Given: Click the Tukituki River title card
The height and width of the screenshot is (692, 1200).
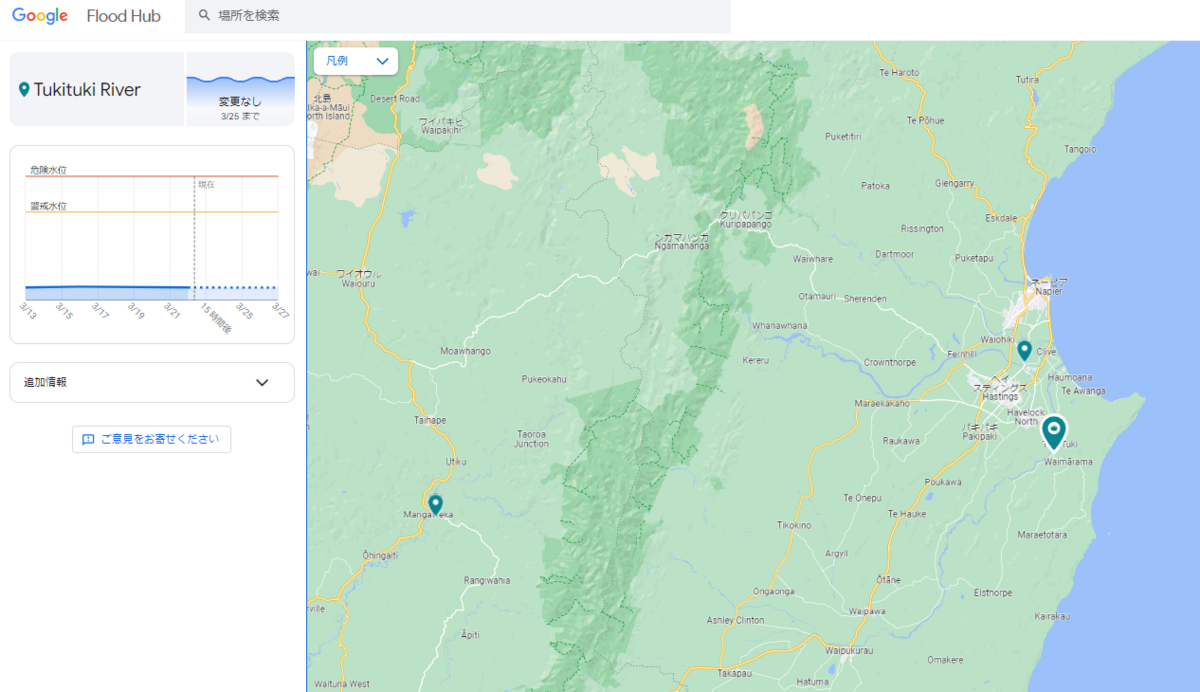Looking at the screenshot, I should [x=97, y=89].
